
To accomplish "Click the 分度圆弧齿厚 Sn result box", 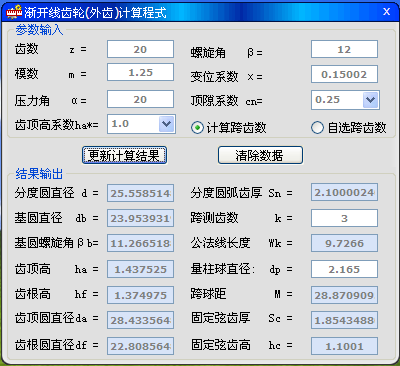I will click(x=344, y=192).
